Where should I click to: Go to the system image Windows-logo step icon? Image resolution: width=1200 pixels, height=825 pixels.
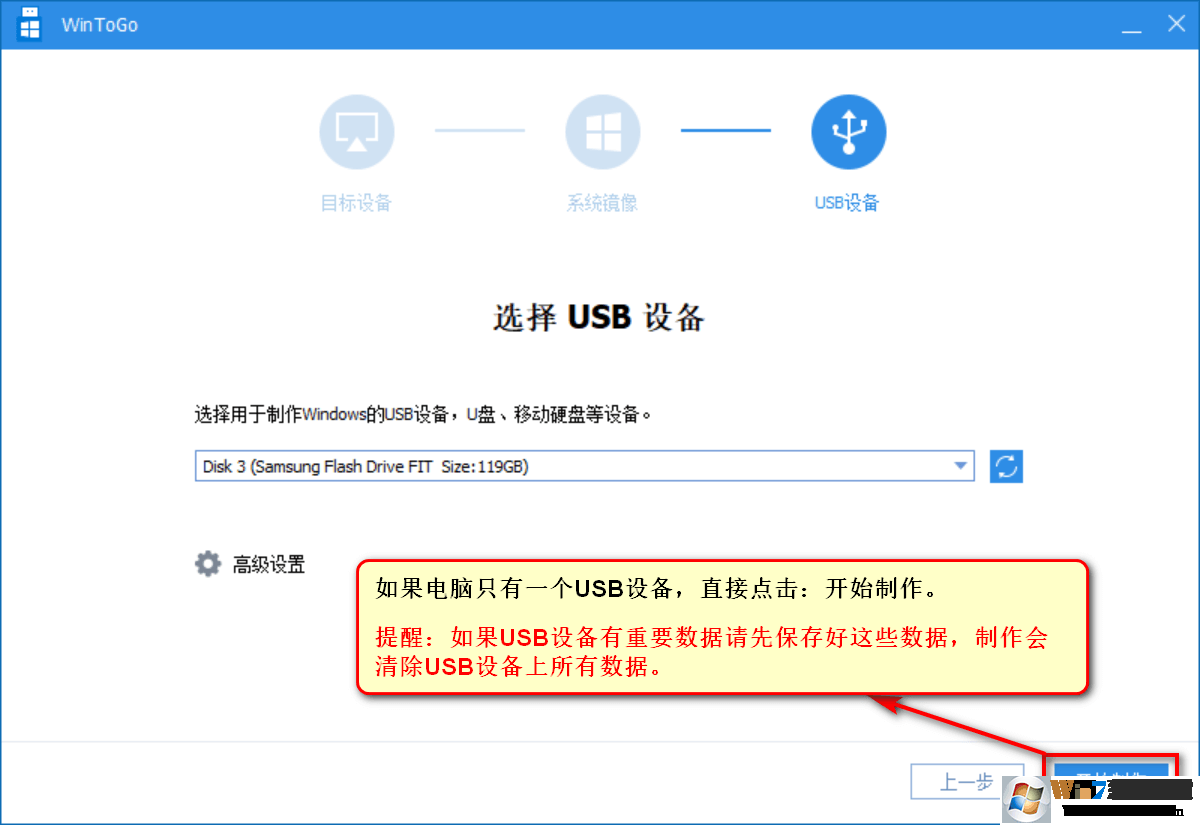click(x=603, y=132)
